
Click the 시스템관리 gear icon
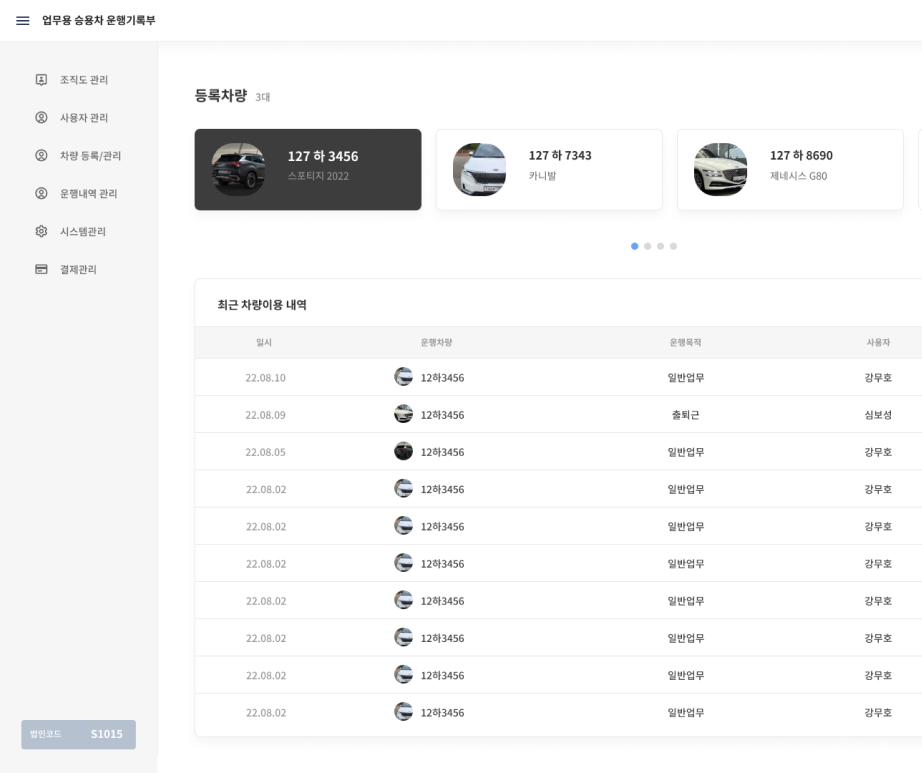[x=41, y=231]
